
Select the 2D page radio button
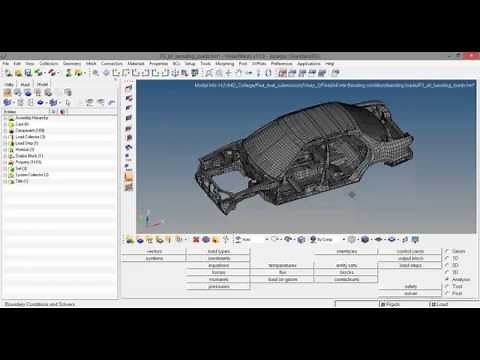(447, 265)
